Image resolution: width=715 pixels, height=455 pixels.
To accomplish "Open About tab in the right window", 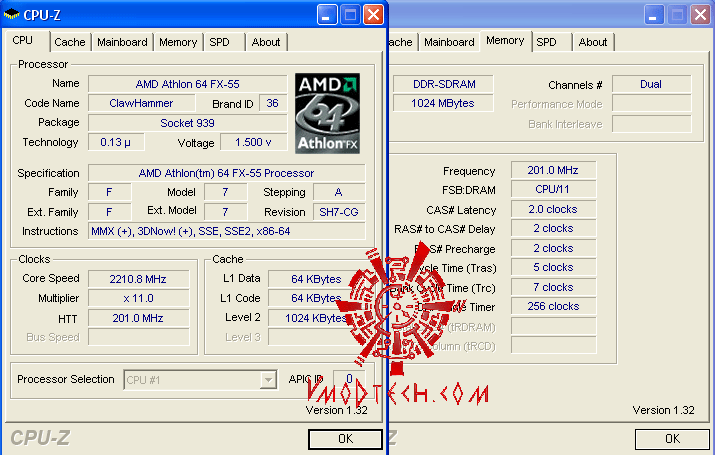I will (593, 42).
